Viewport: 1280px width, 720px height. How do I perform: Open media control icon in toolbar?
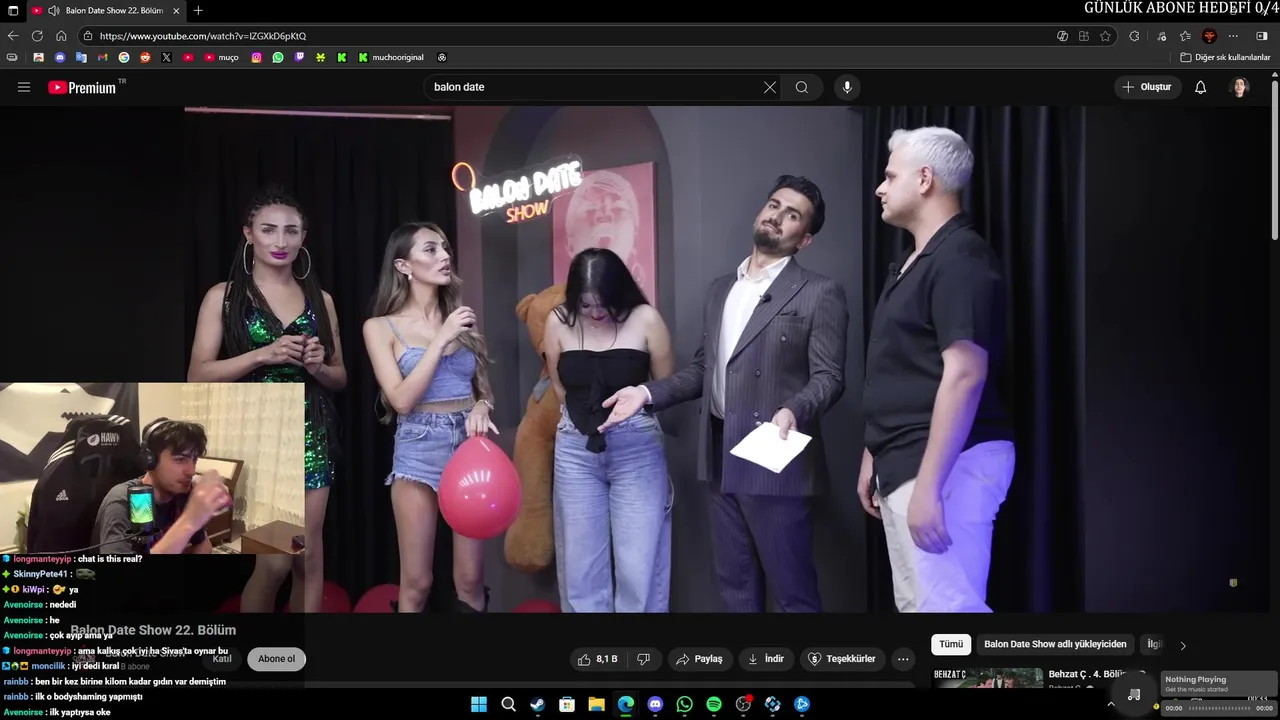(1161, 36)
